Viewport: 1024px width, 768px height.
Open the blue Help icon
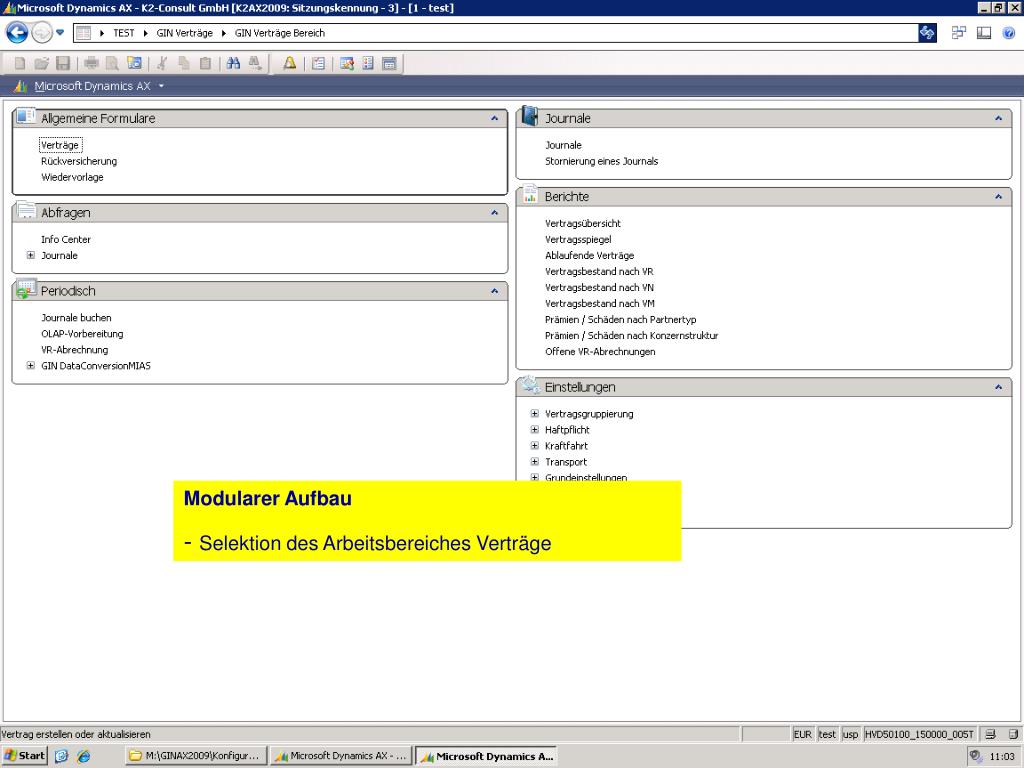pos(1009,33)
